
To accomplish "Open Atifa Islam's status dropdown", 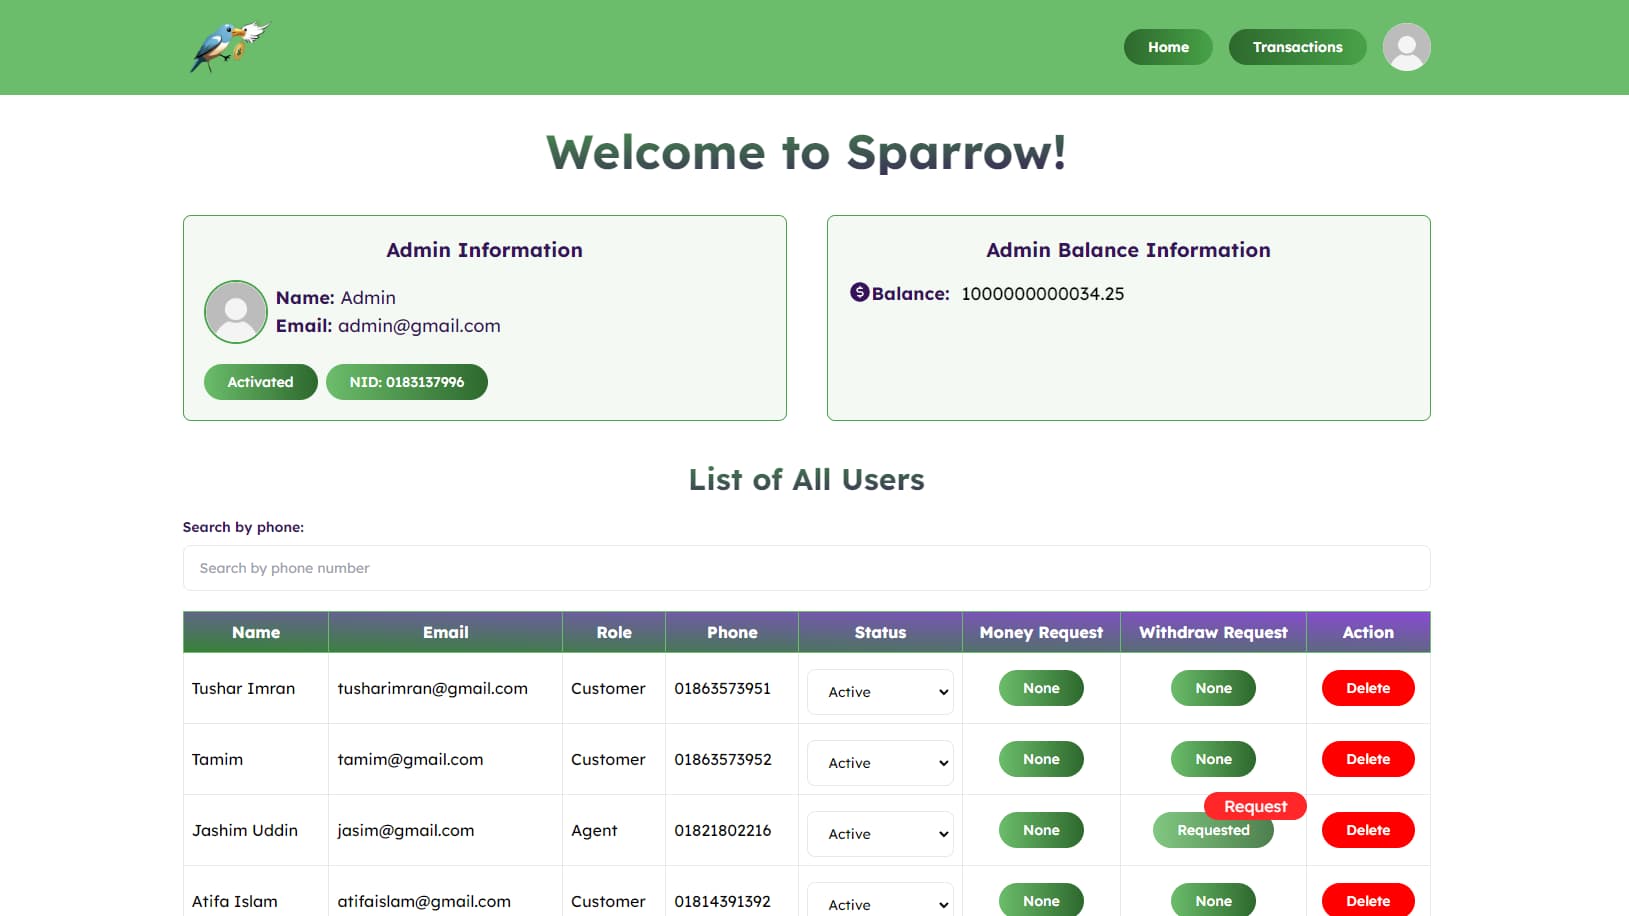I will click(880, 903).
